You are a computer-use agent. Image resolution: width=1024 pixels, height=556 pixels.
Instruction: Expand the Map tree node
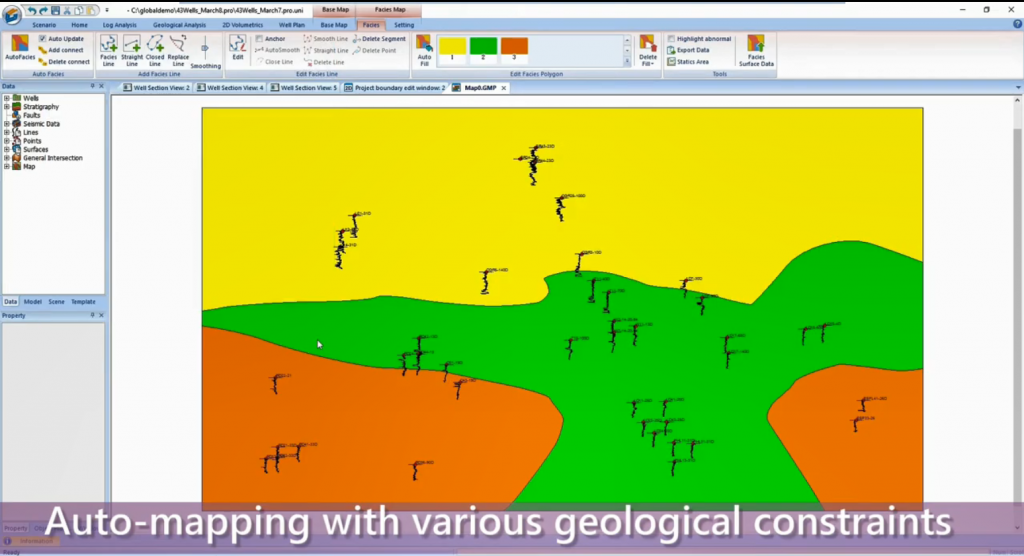click(x=7, y=166)
